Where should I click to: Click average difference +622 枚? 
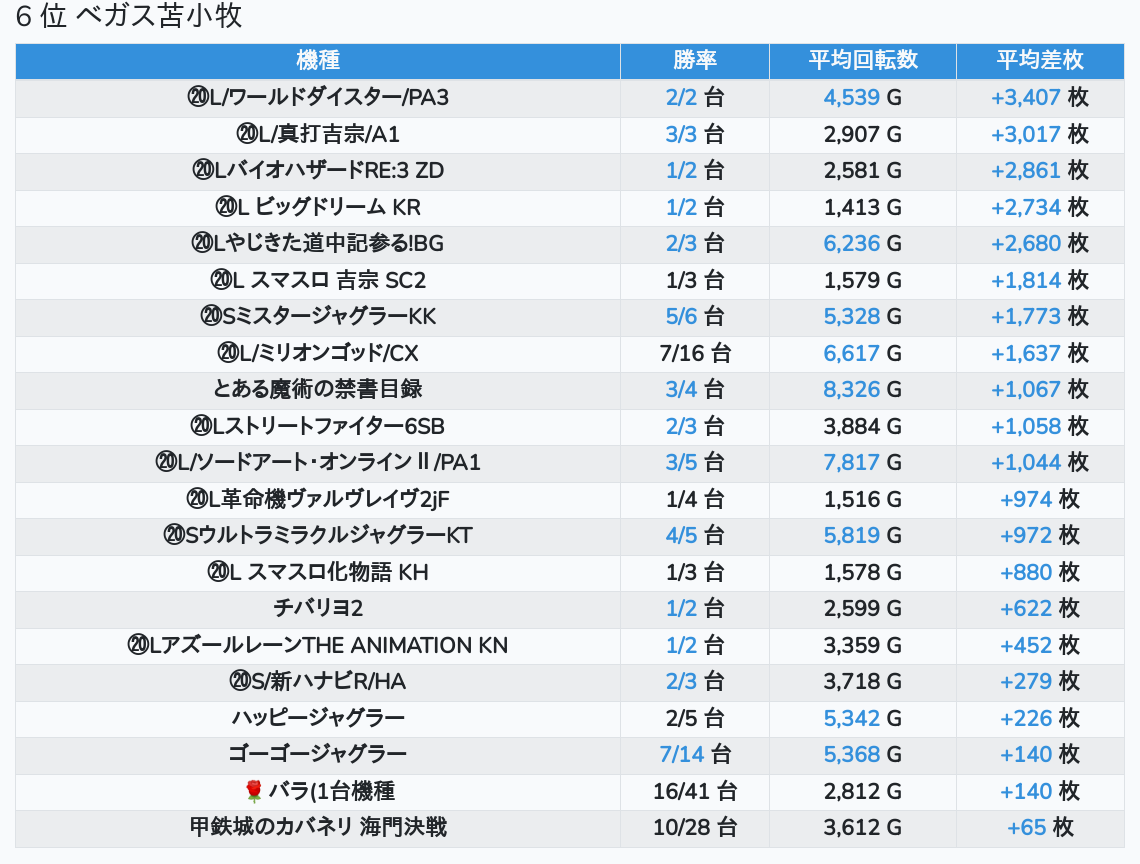pyautogui.click(x=1040, y=608)
